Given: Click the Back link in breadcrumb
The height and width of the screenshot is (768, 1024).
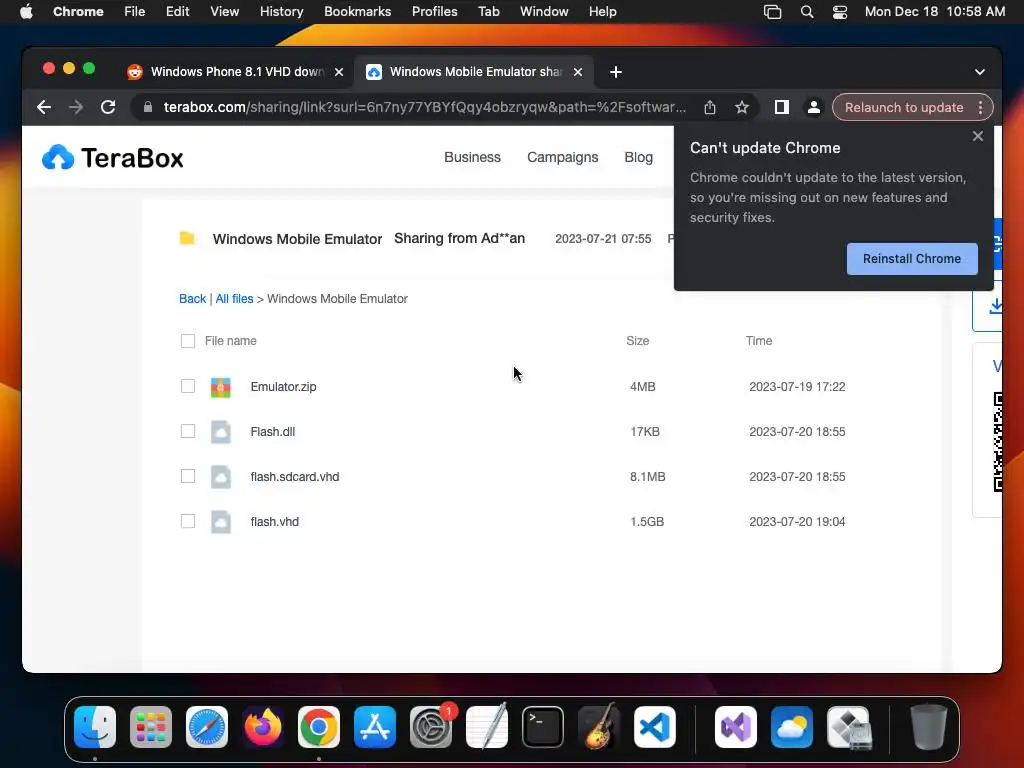Looking at the screenshot, I should 192,298.
